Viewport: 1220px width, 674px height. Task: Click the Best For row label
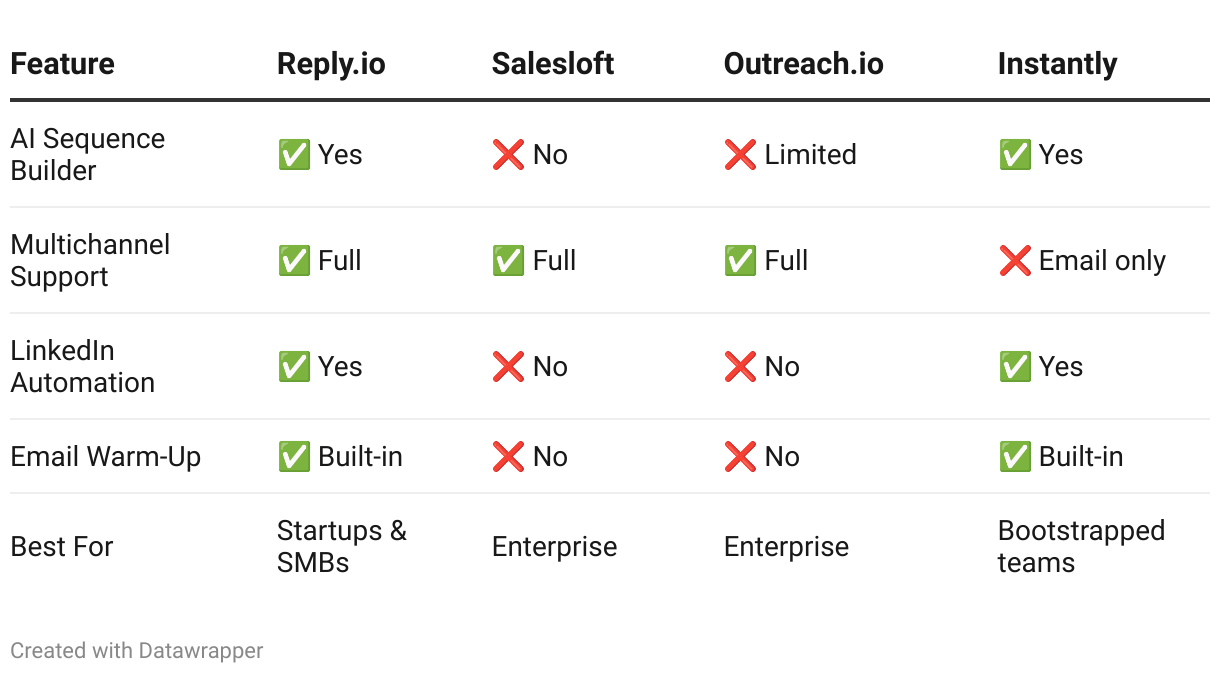click(x=62, y=547)
